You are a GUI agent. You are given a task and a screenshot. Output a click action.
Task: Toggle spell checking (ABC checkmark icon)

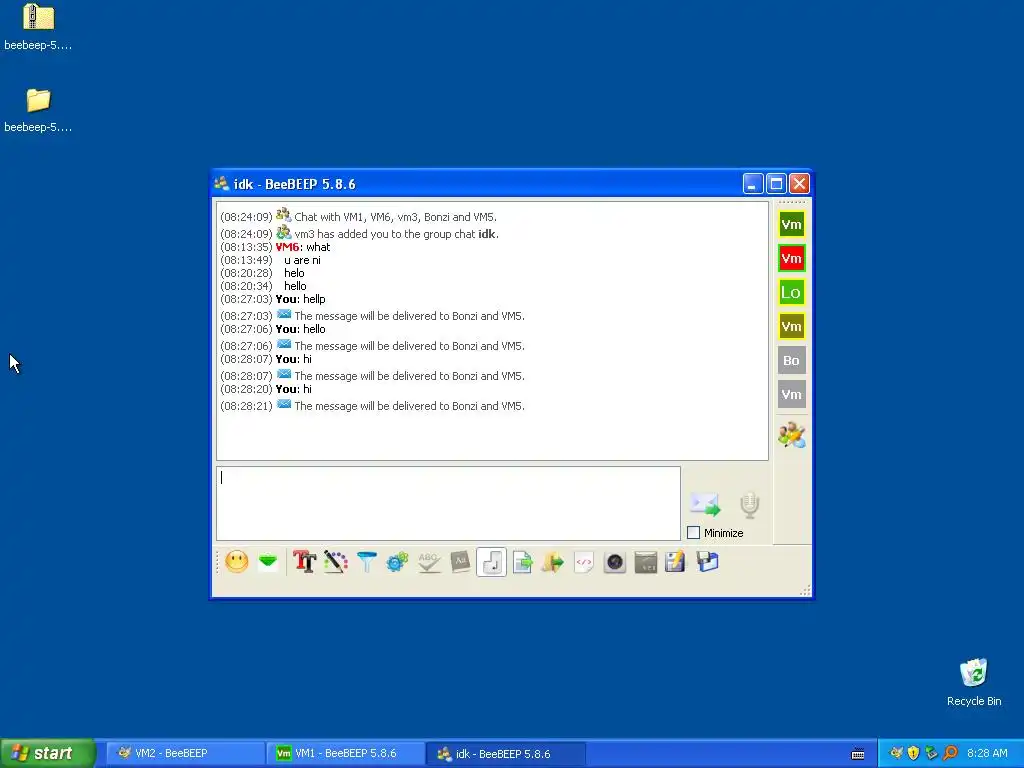click(x=428, y=562)
